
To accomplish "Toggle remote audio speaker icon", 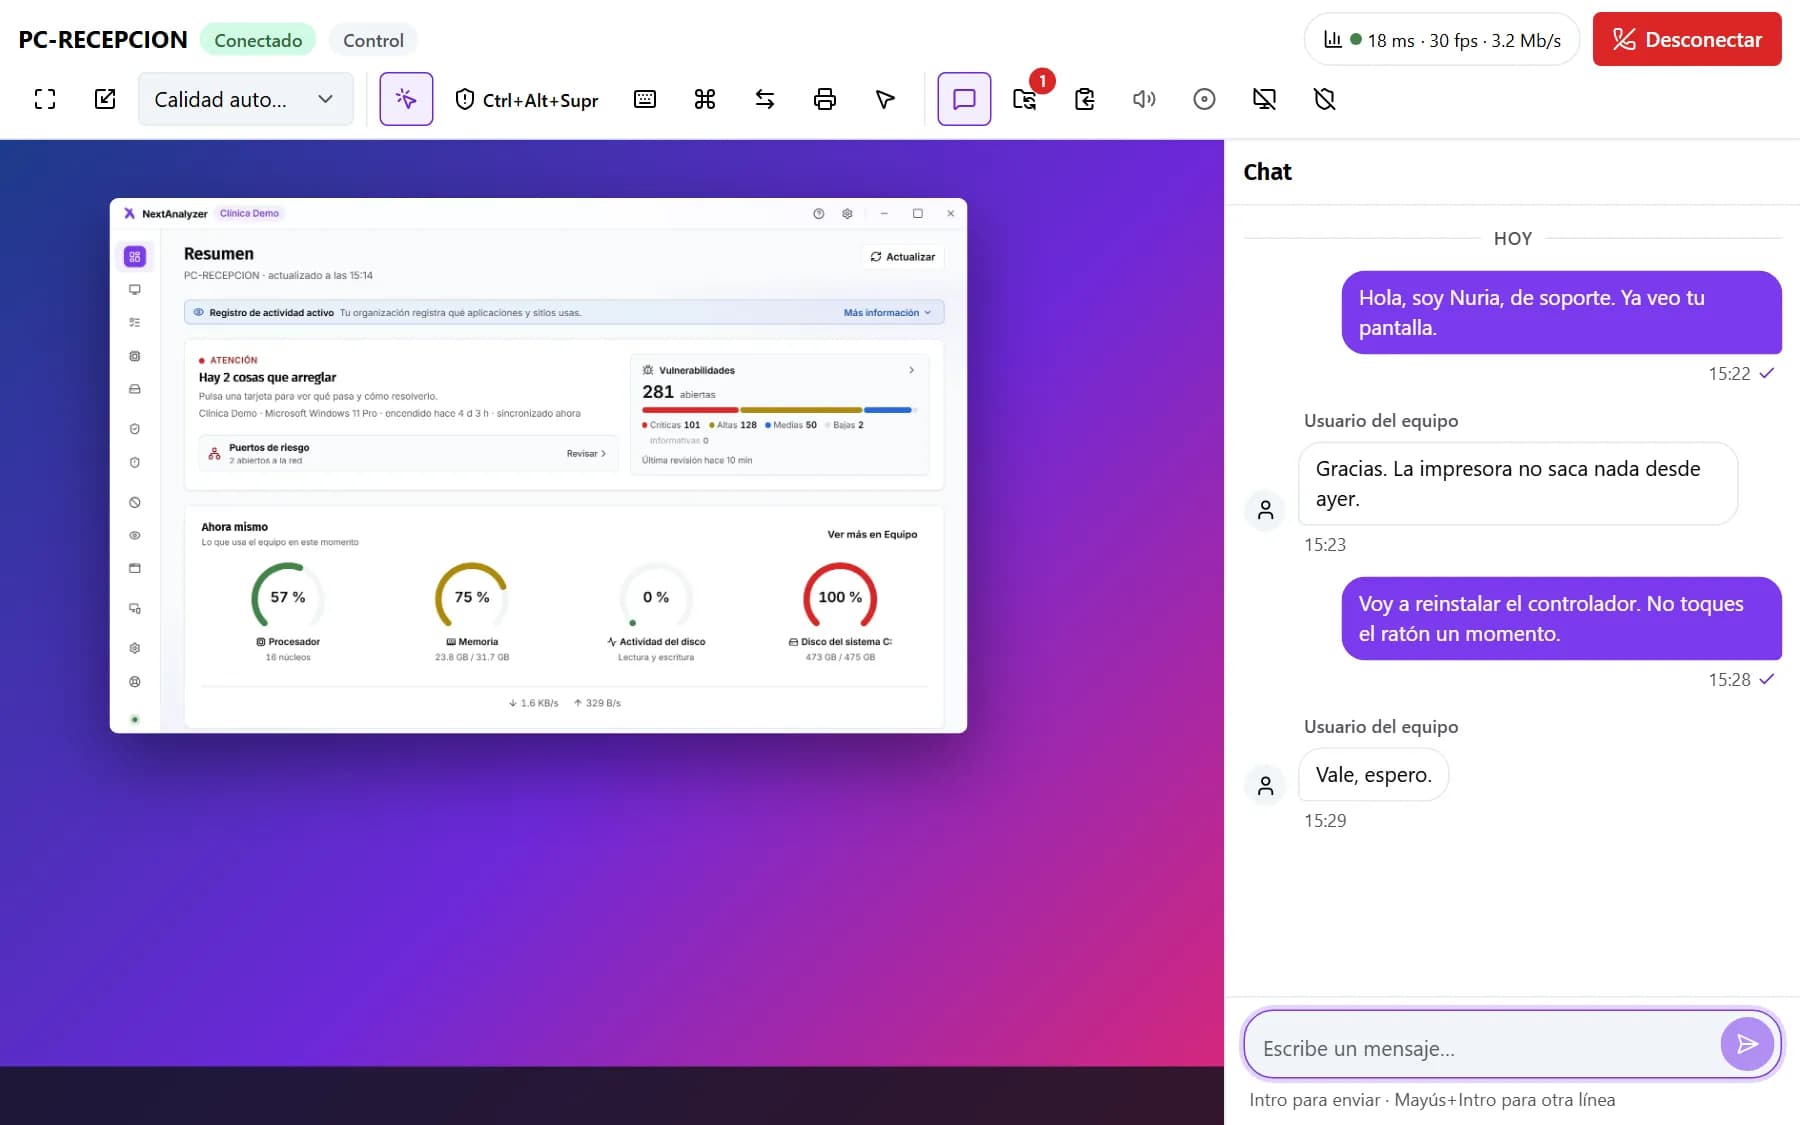I will click(x=1145, y=99).
